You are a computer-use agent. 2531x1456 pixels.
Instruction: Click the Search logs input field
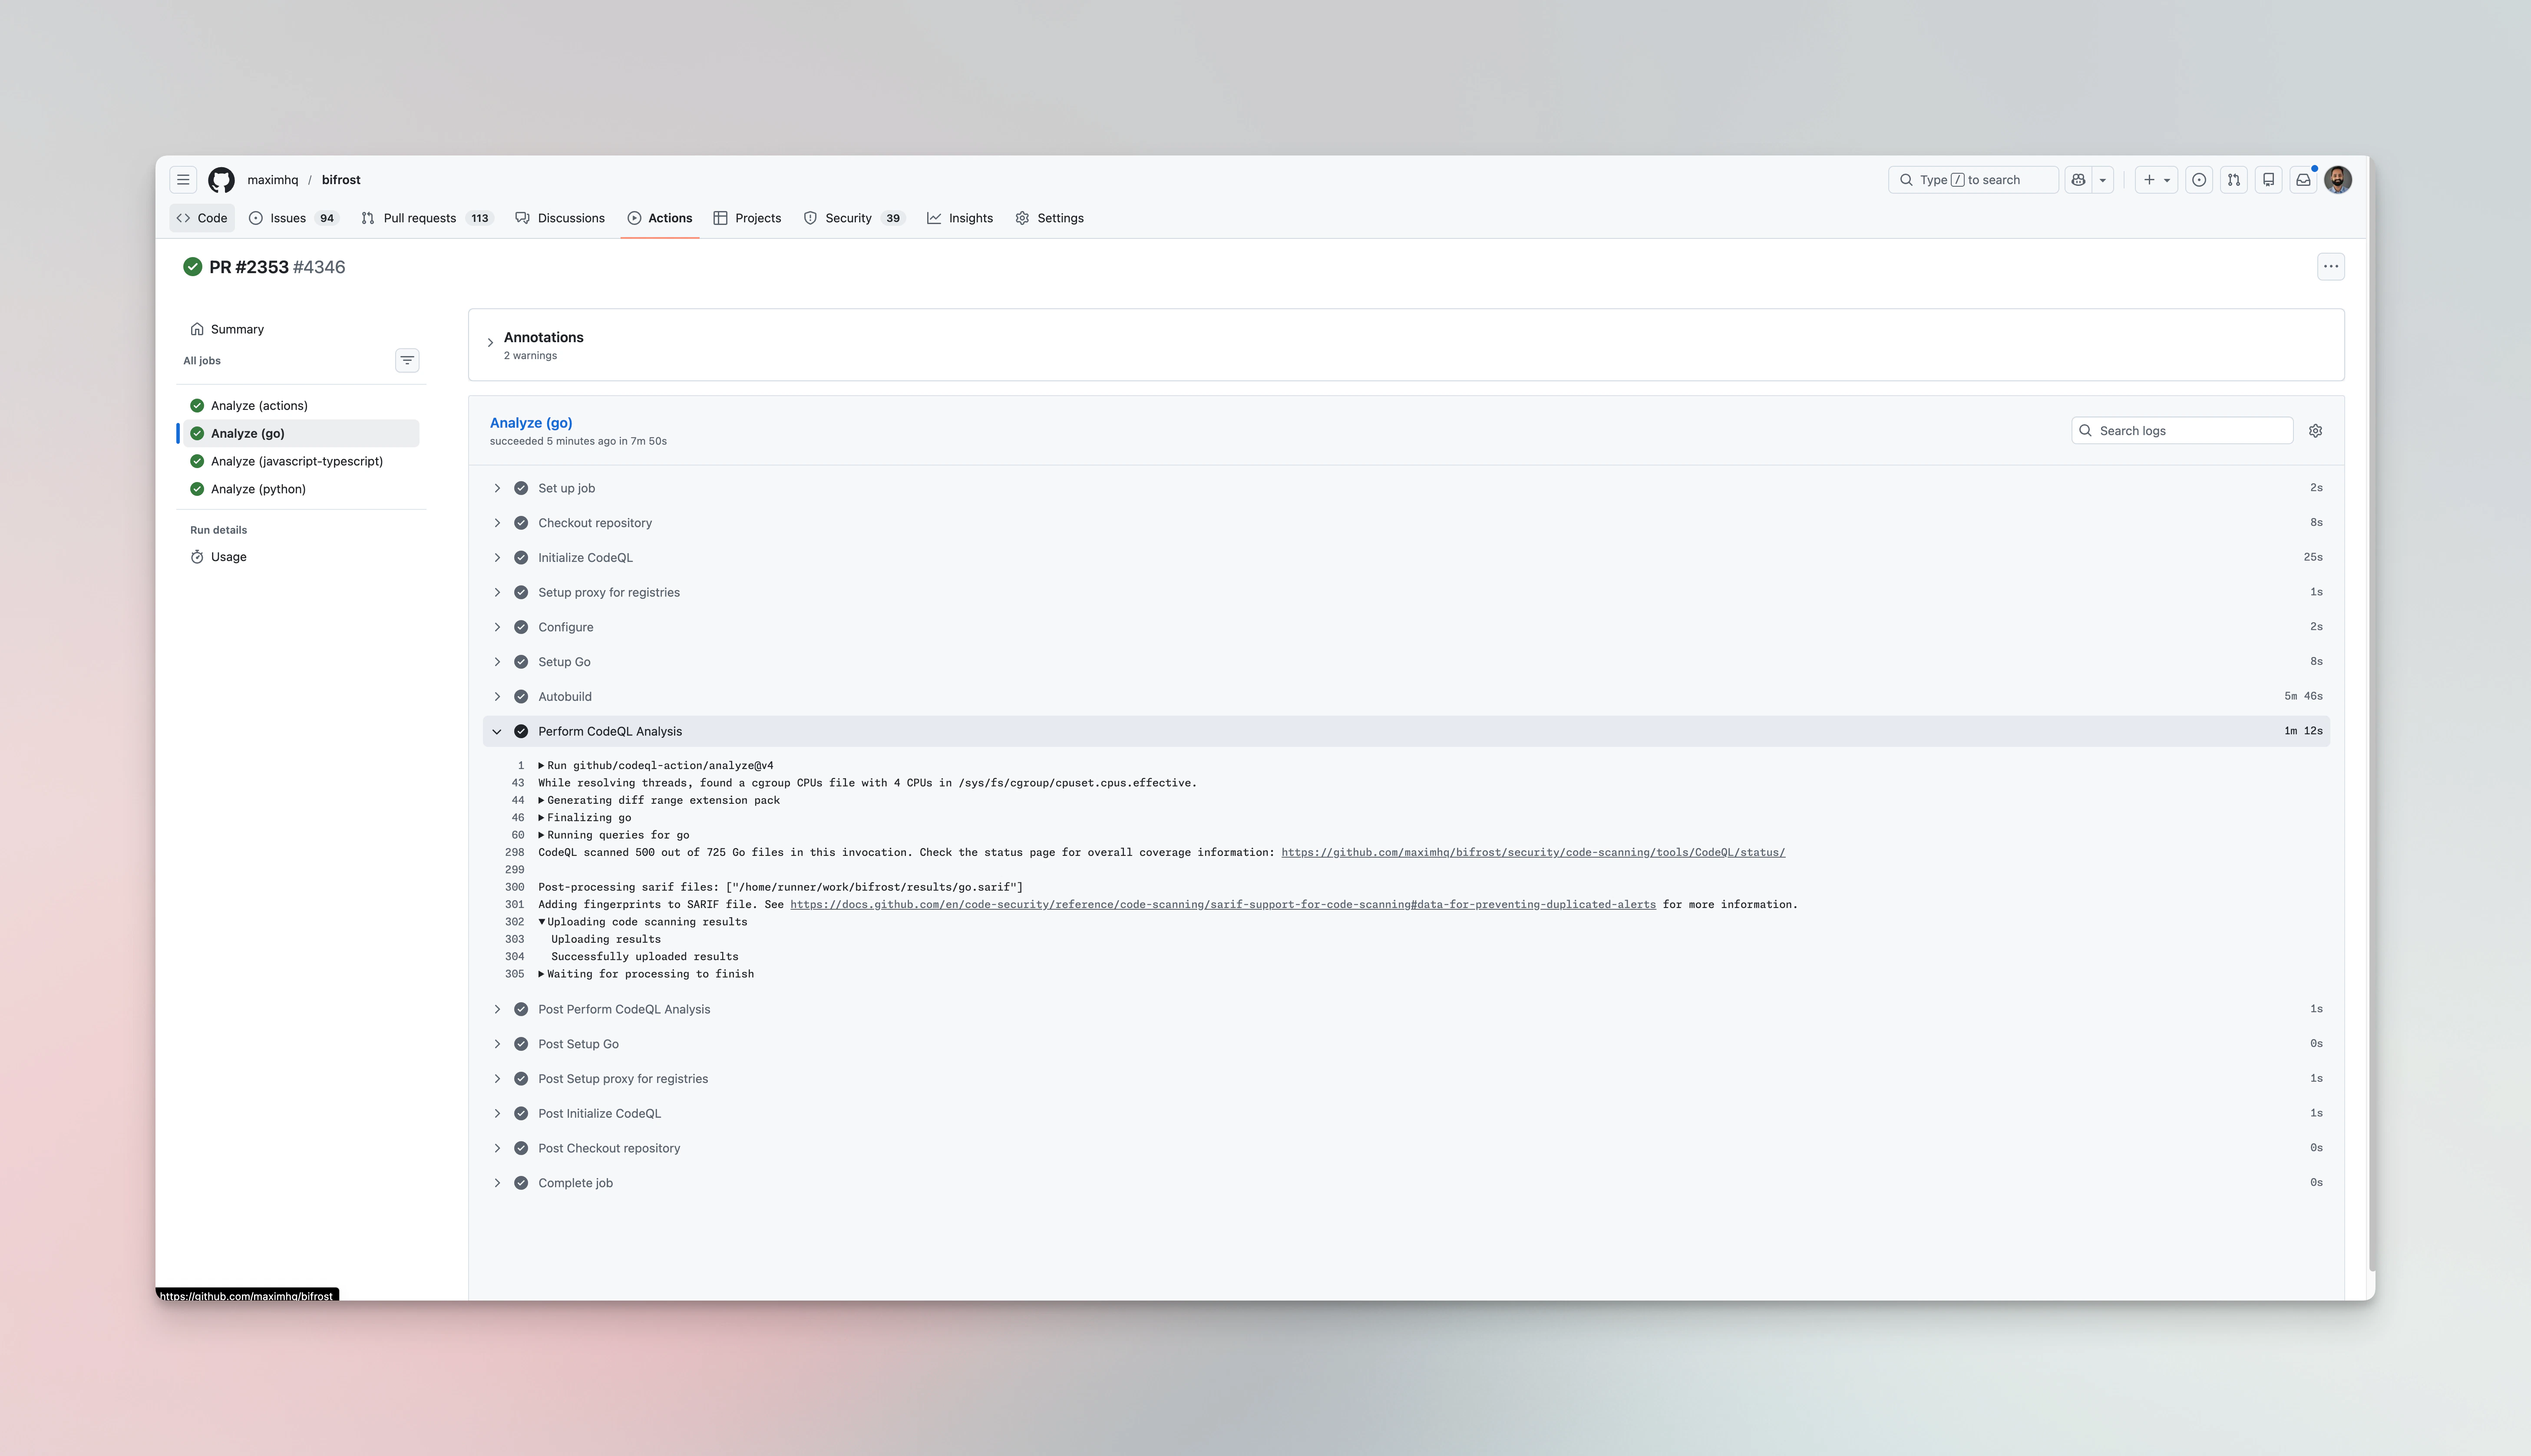[2180, 430]
